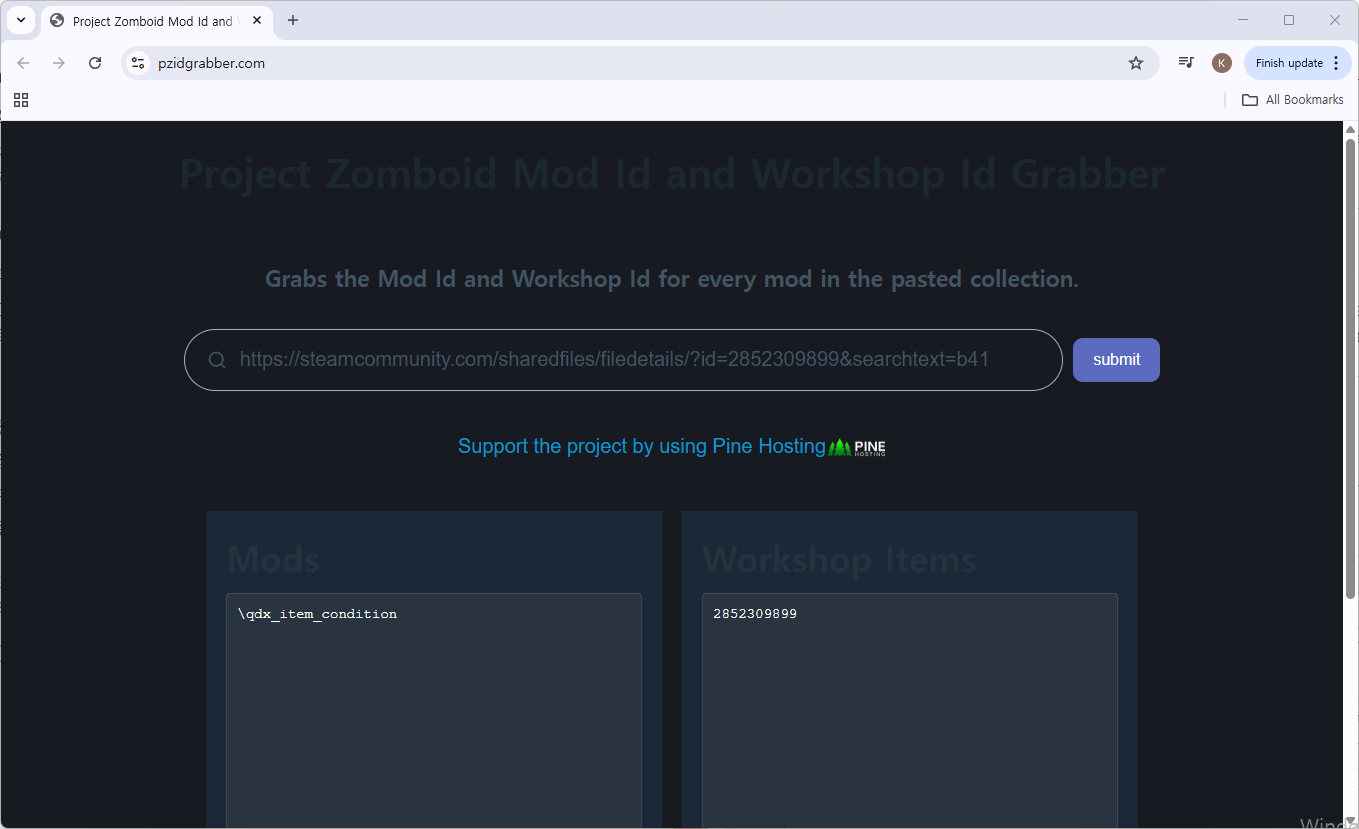Click the \qdx_item_condition mod id text
Image resolution: width=1359 pixels, height=829 pixels.
point(317,614)
